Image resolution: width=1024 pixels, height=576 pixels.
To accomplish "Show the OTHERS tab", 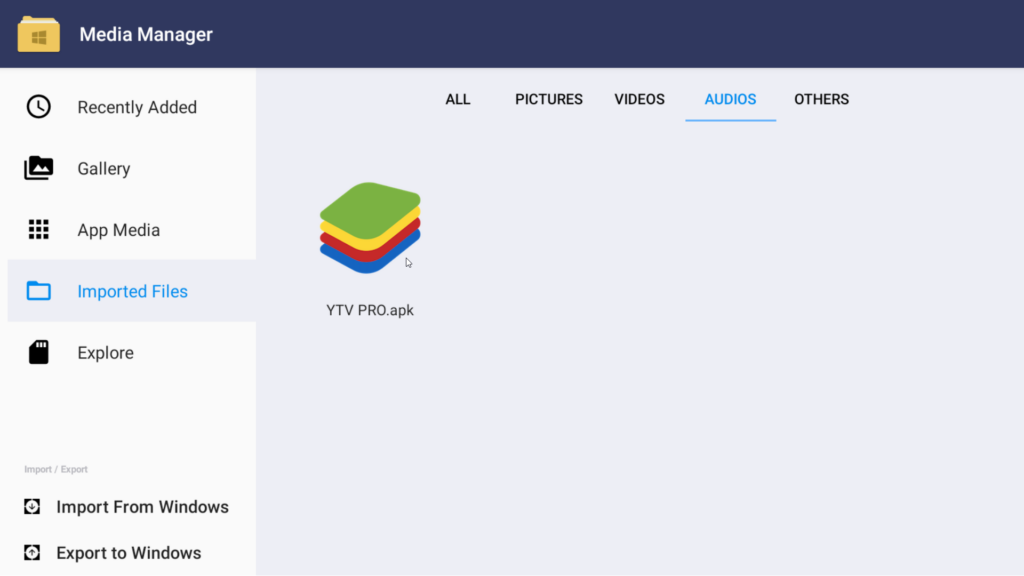I will (822, 99).
